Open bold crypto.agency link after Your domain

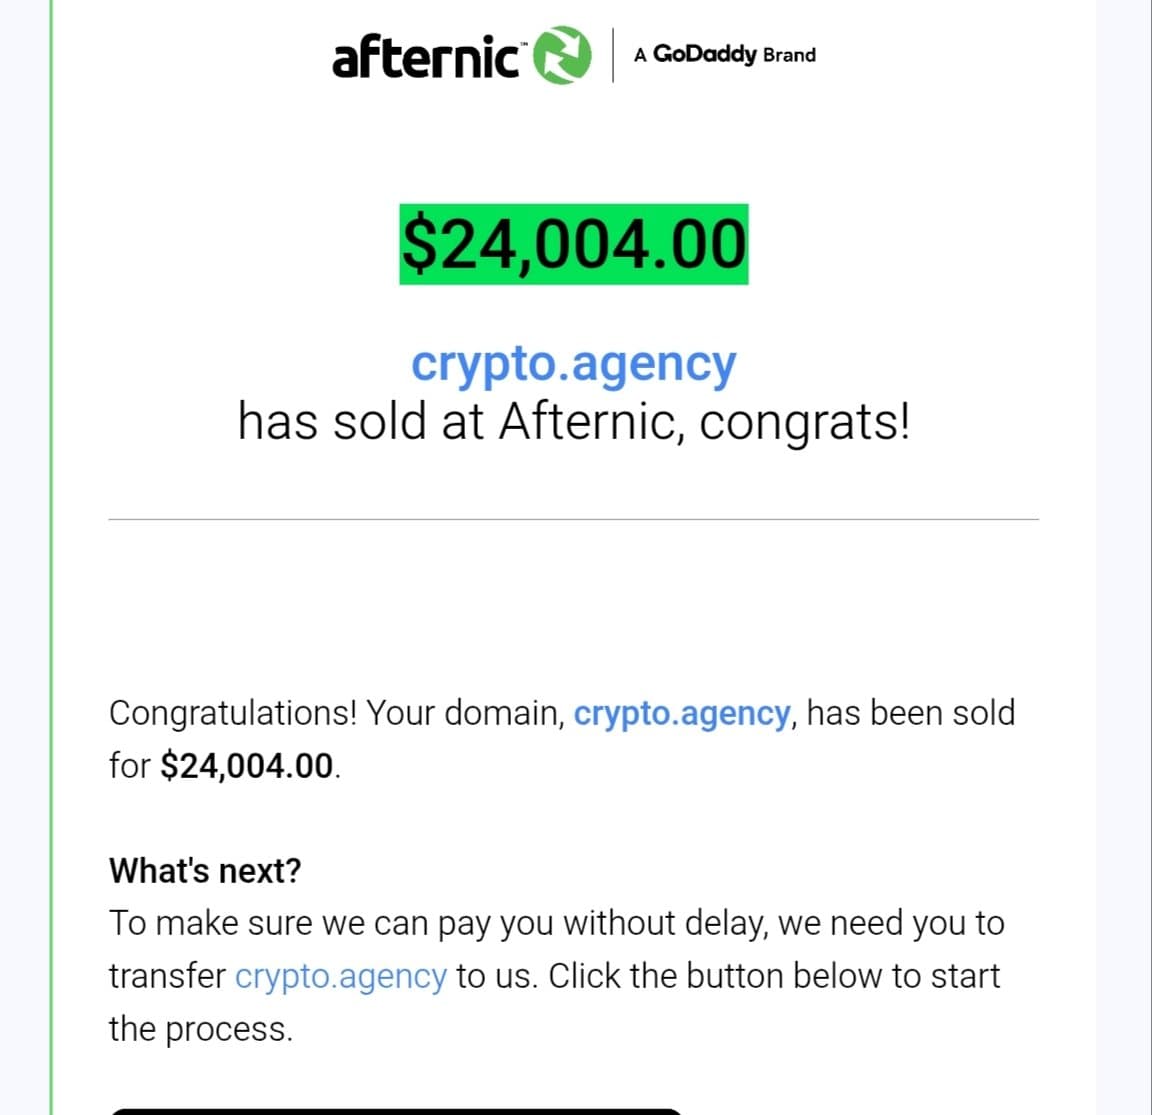(682, 714)
